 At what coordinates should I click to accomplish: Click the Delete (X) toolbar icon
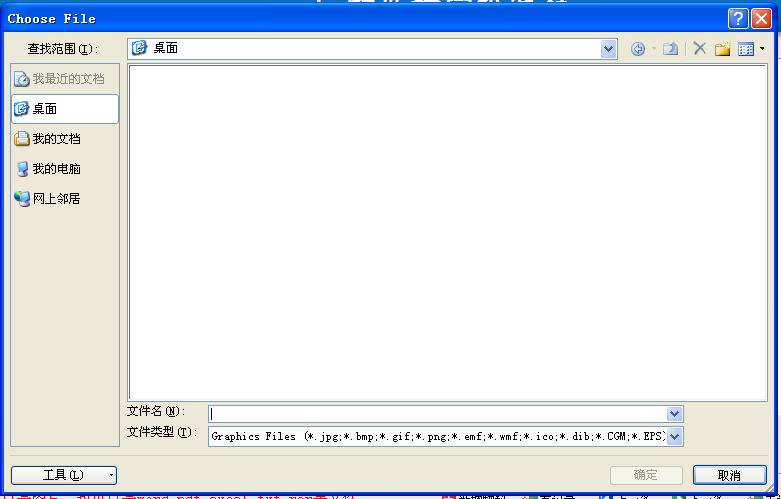(699, 49)
